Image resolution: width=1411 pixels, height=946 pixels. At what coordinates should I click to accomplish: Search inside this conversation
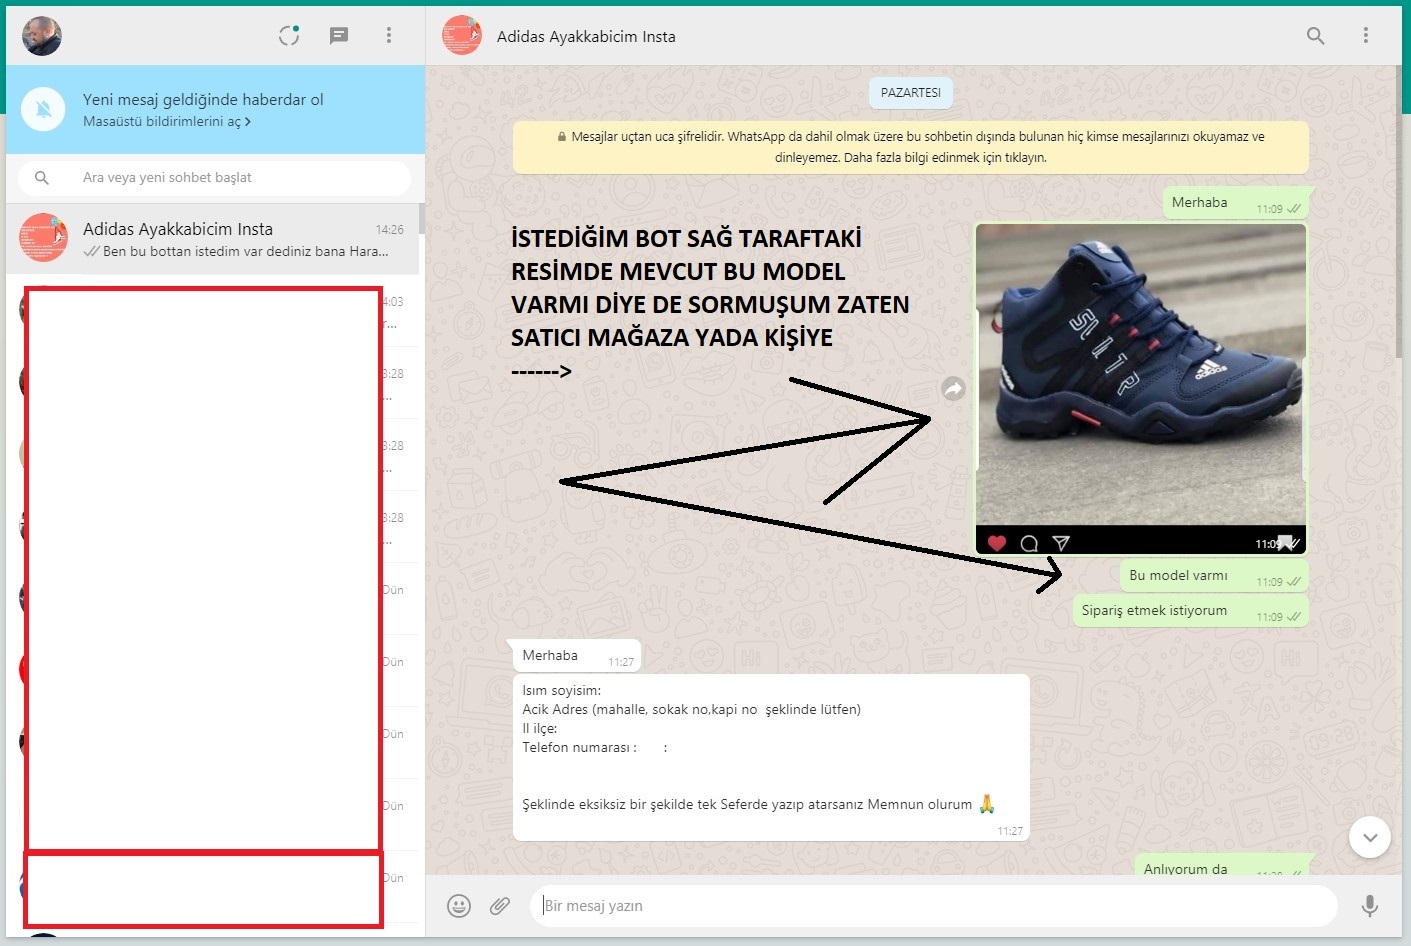click(x=1316, y=36)
